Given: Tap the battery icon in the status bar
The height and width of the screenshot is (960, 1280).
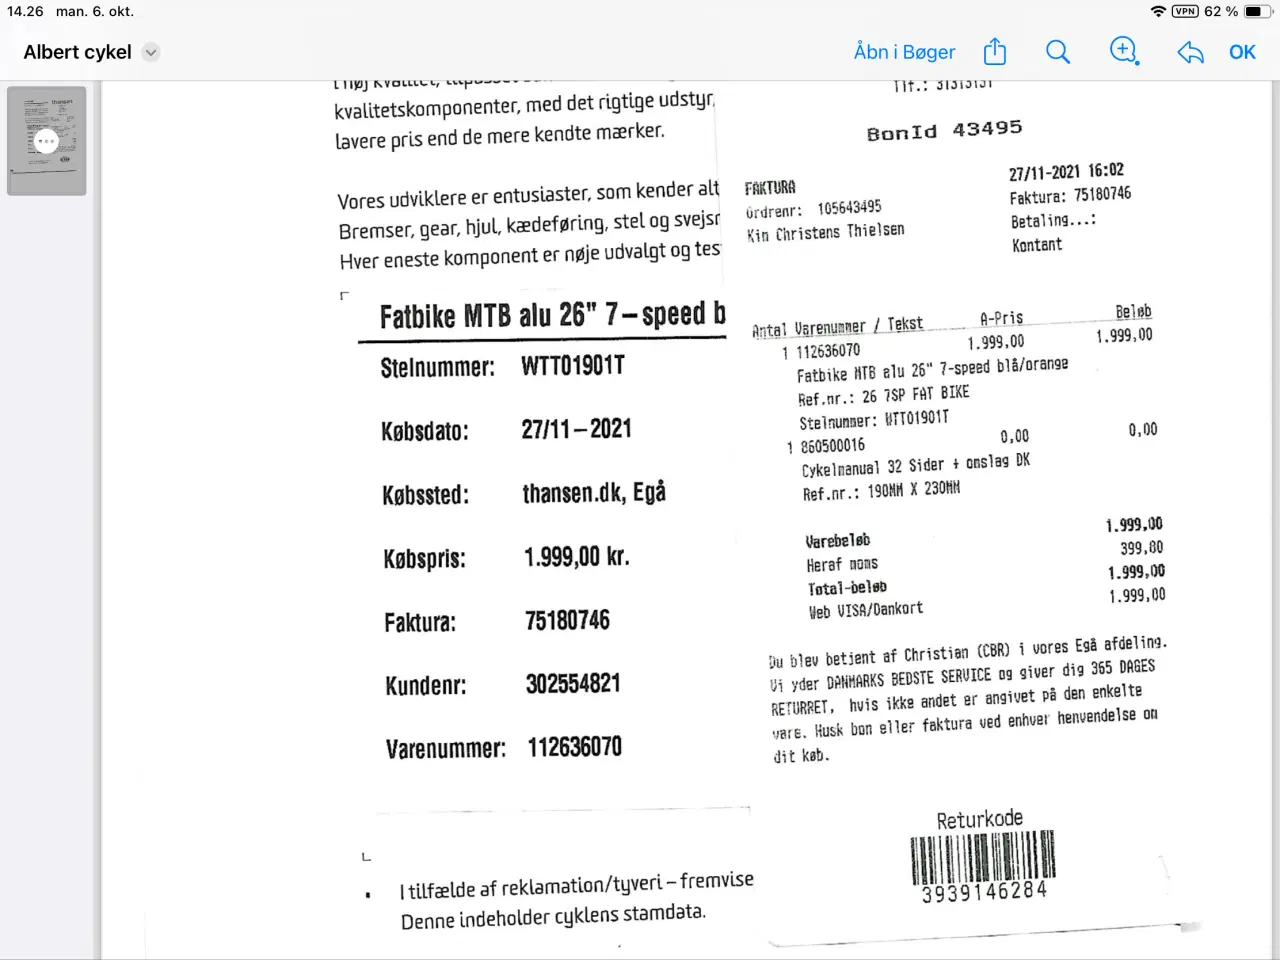Looking at the screenshot, I should coord(1258,11).
